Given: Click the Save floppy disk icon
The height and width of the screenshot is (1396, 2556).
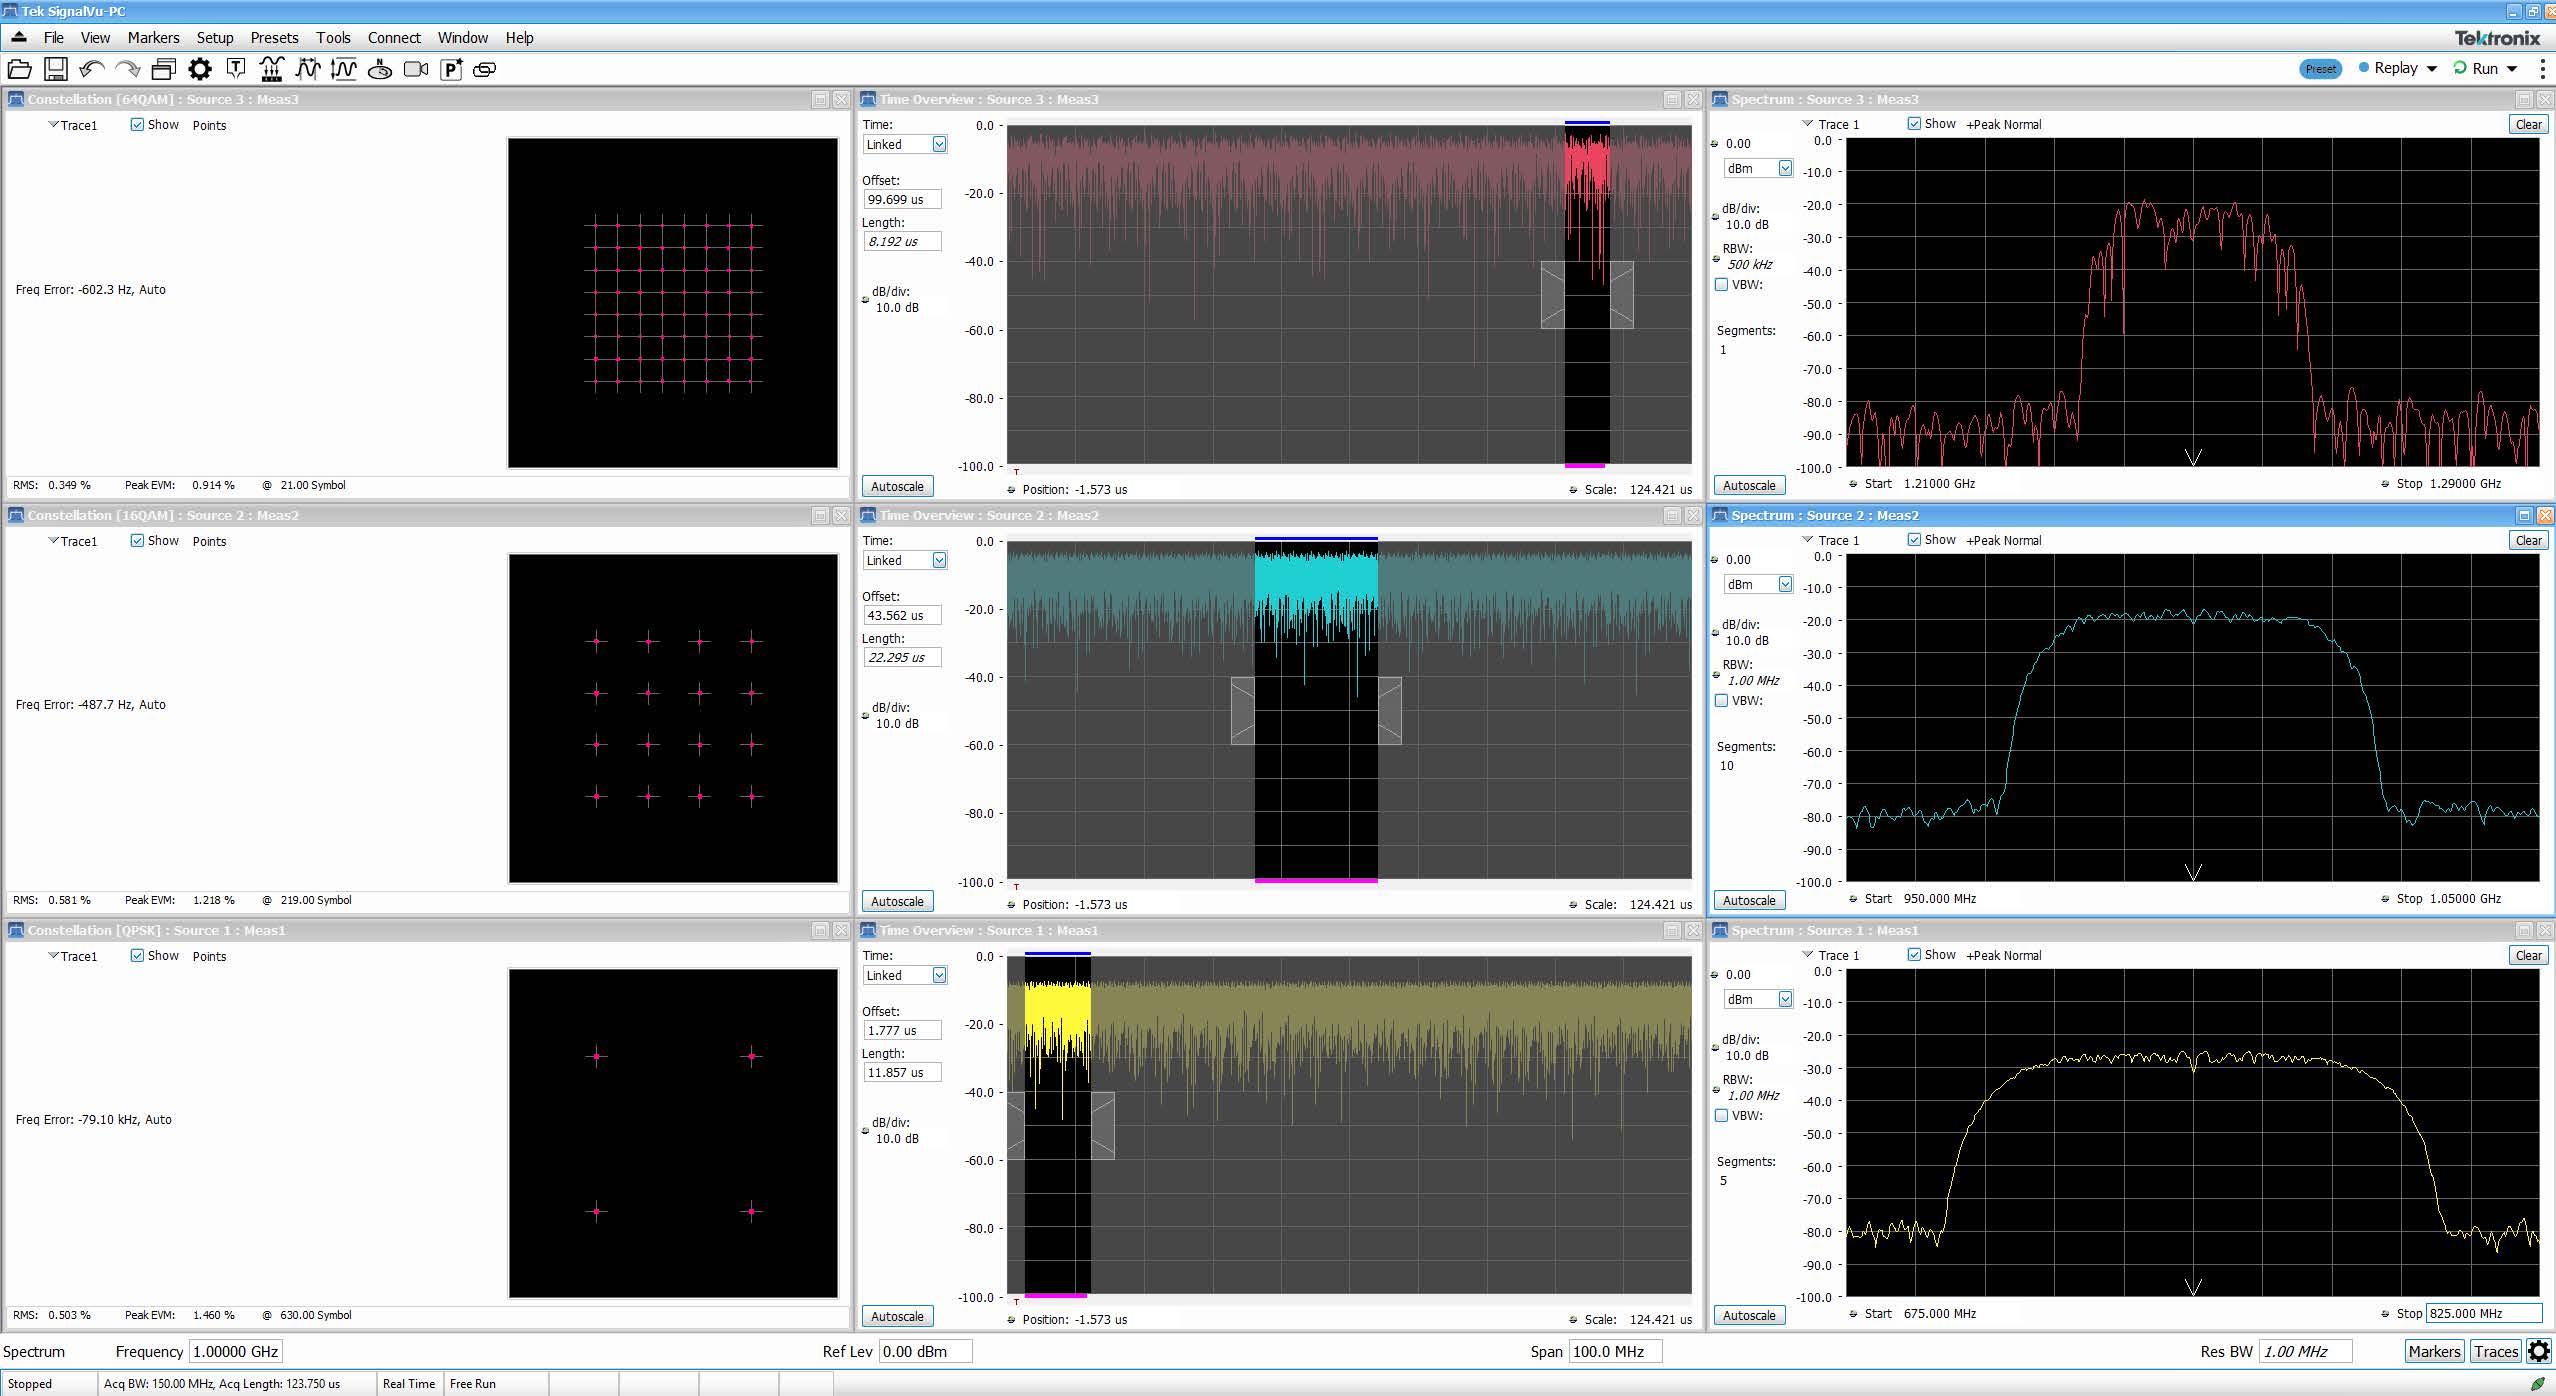Looking at the screenshot, I should (56, 69).
